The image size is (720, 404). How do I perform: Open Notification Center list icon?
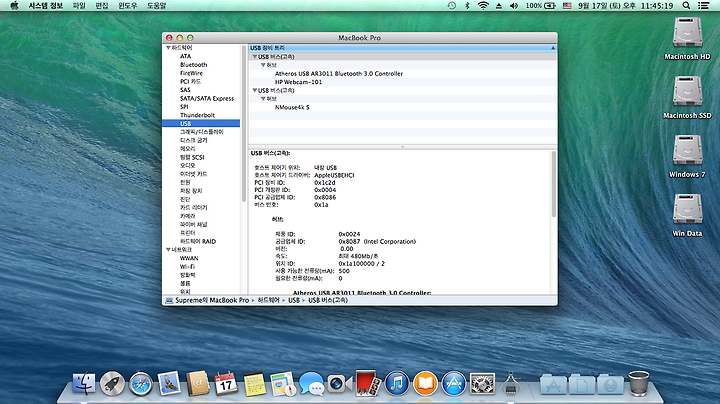pyautogui.click(x=703, y=6)
